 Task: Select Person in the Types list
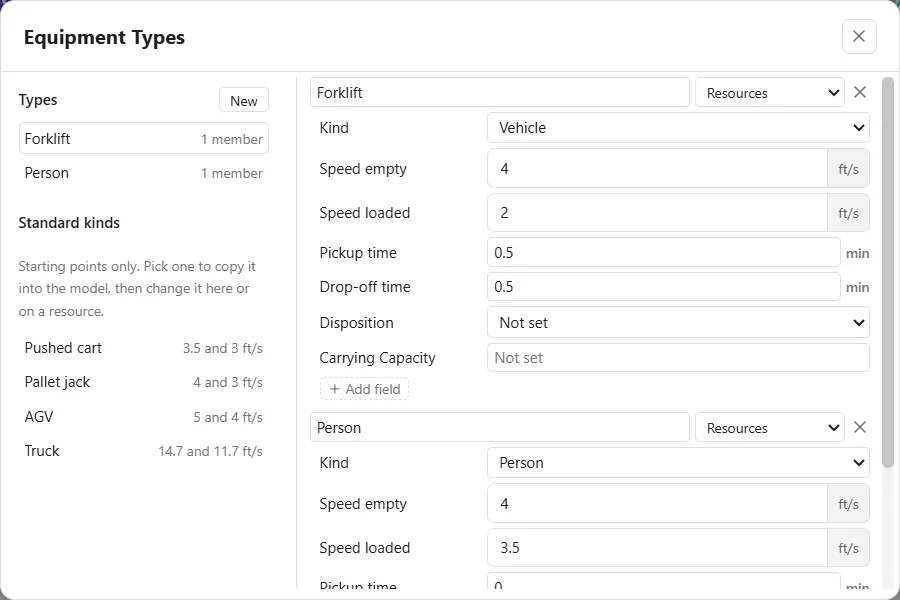143,173
